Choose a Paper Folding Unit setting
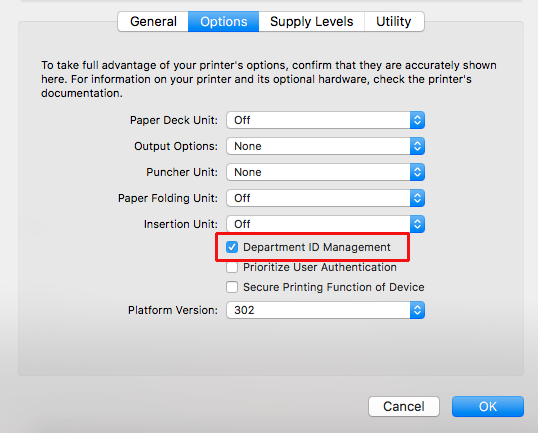Screen dimensions: 538x433 325,198
